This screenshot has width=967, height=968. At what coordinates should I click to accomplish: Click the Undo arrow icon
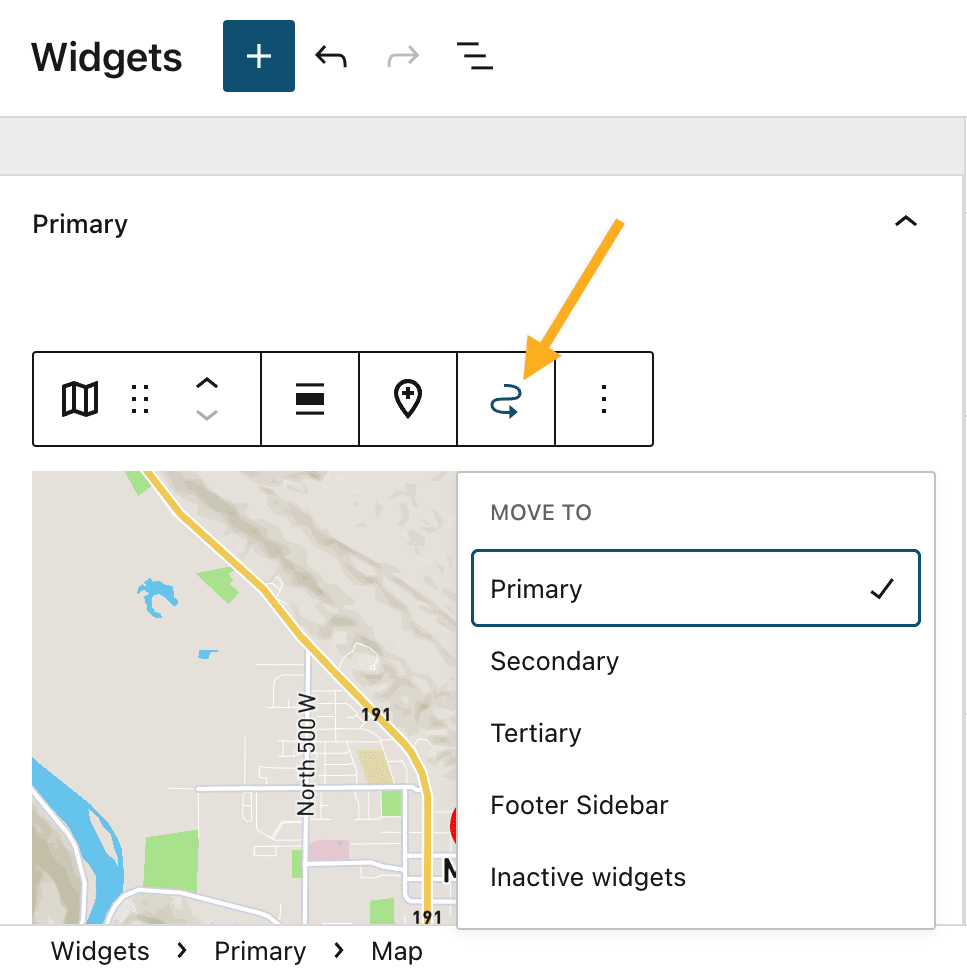331,56
